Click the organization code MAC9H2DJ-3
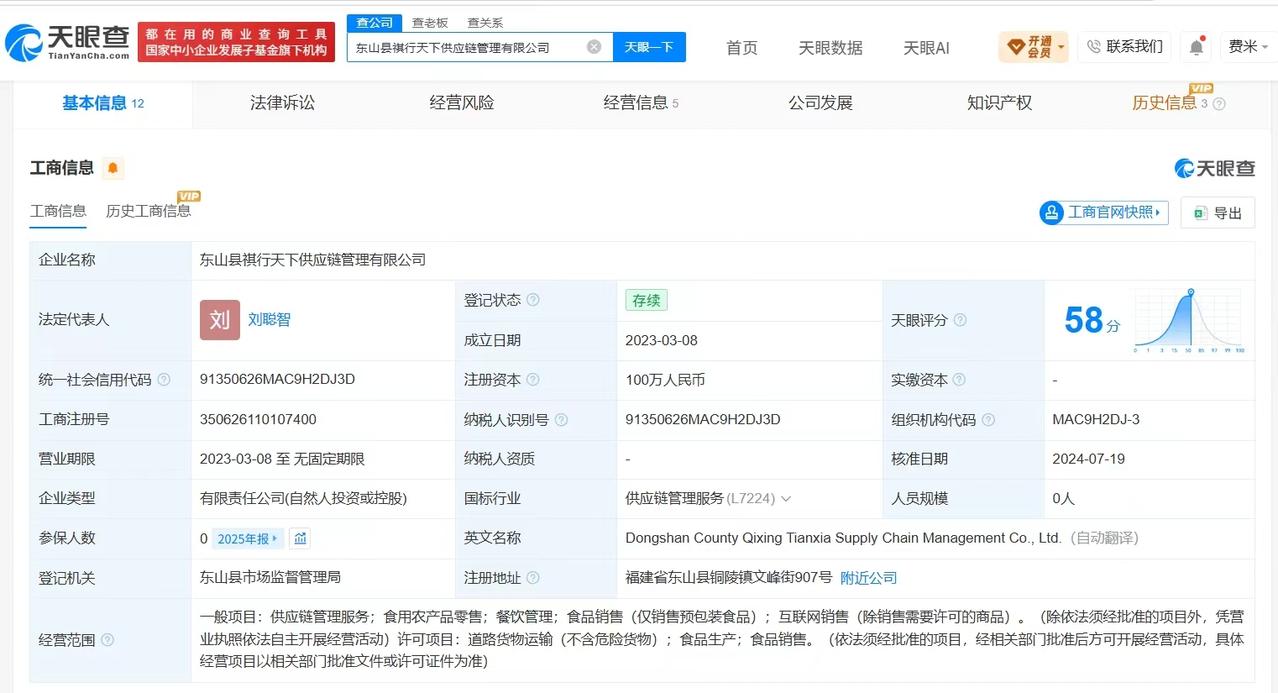This screenshot has height=693, width=1278. click(x=1096, y=420)
